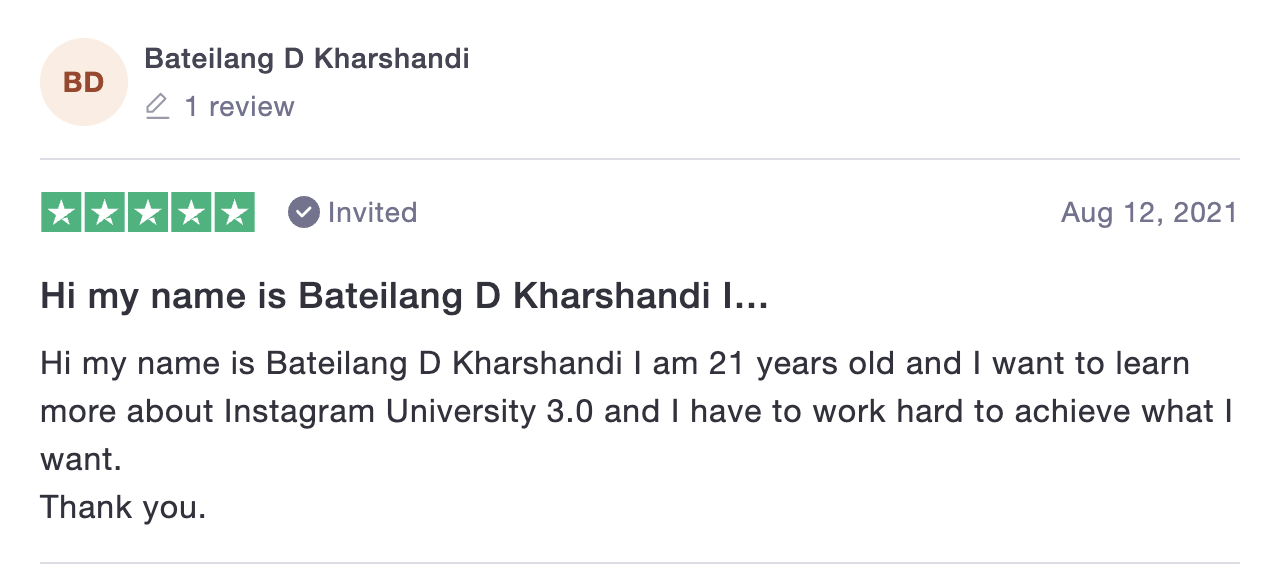Open reviewer name link beside the avatar
The image size is (1280, 574).
(x=307, y=59)
